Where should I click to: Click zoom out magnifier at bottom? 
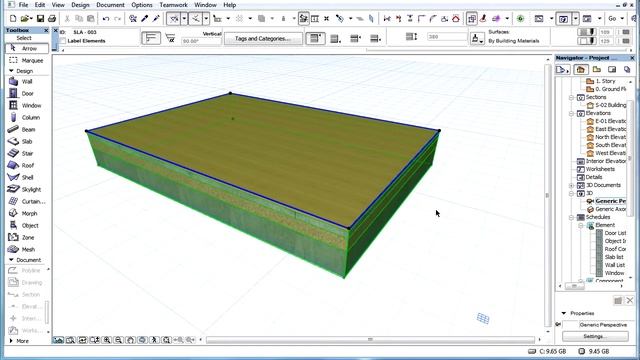(119, 340)
